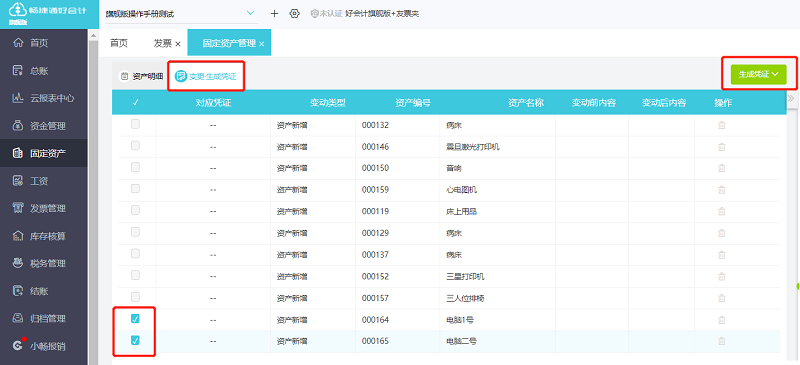The width and height of the screenshot is (800, 365).
Task: Open the 旗舰版操作手册测试 company dropdown
Action: [x=181, y=14]
